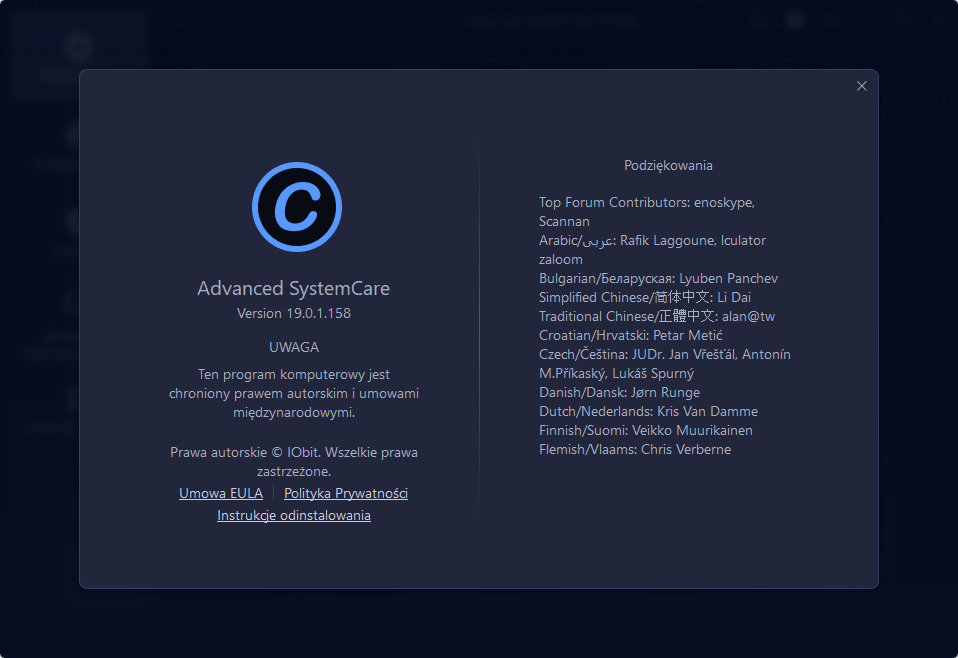Open the Umowa EULA link

[x=221, y=493]
